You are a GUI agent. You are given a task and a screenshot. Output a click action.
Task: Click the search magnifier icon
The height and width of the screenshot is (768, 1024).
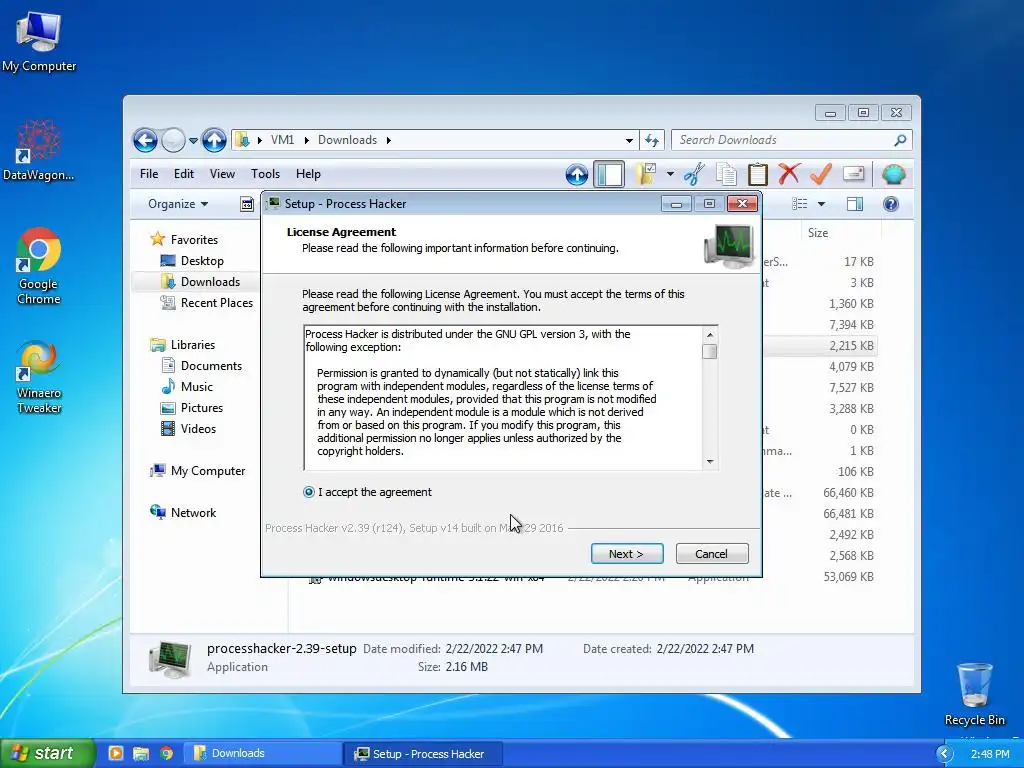pyautogui.click(x=900, y=140)
